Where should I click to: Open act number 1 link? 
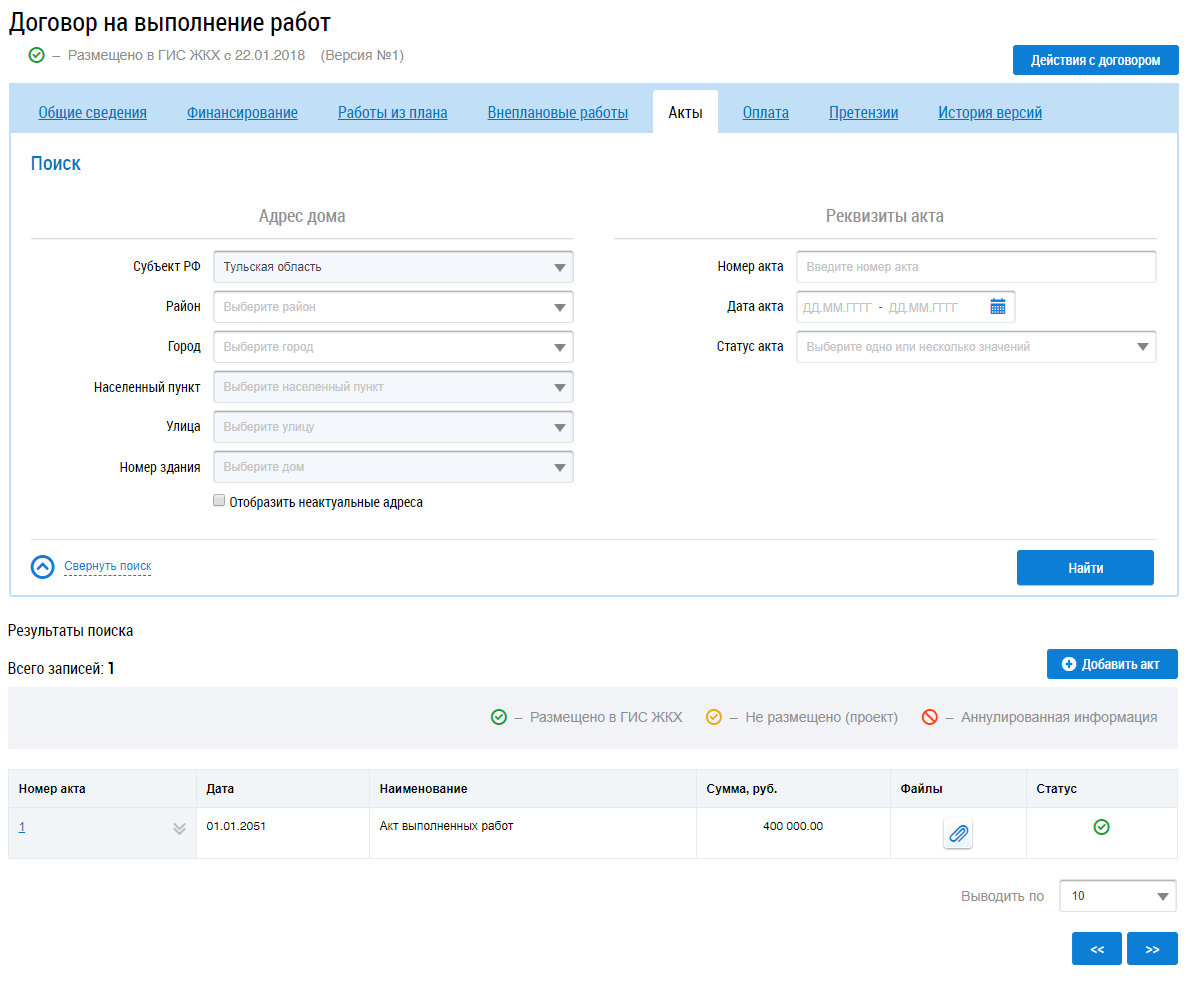coord(22,827)
